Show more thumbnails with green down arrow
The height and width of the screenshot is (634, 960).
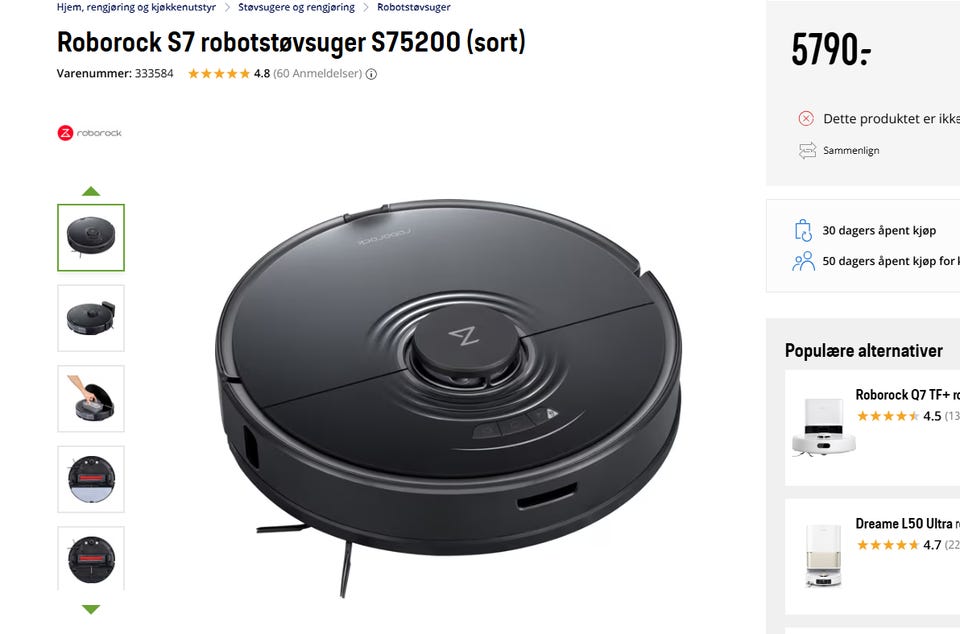tap(91, 609)
